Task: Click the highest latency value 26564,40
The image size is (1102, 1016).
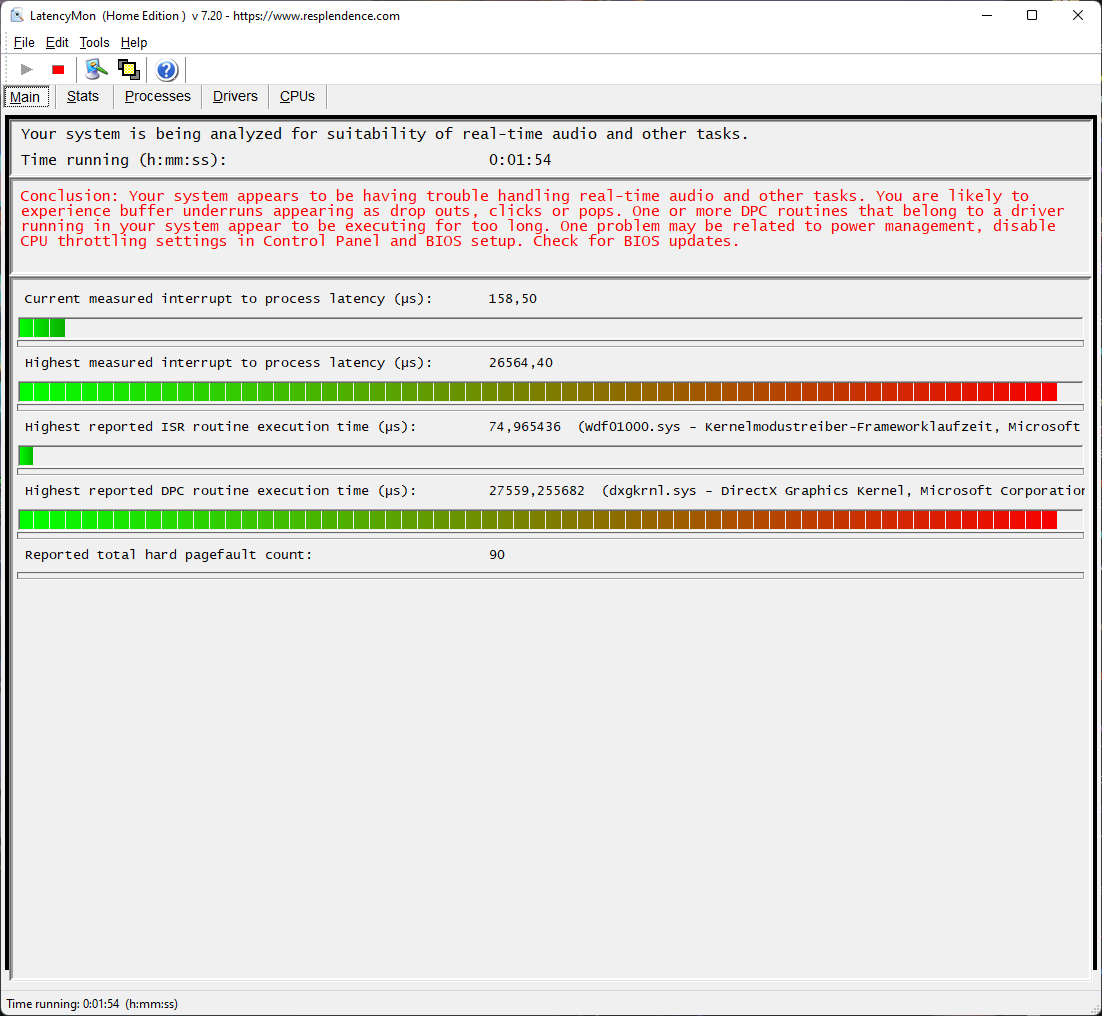Action: (521, 363)
